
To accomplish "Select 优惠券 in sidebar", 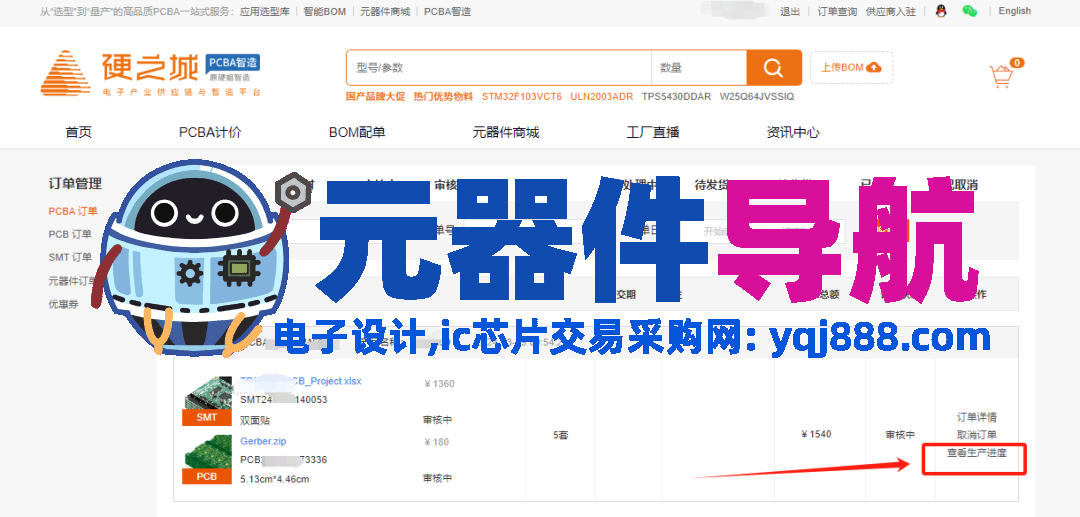I will [x=63, y=304].
